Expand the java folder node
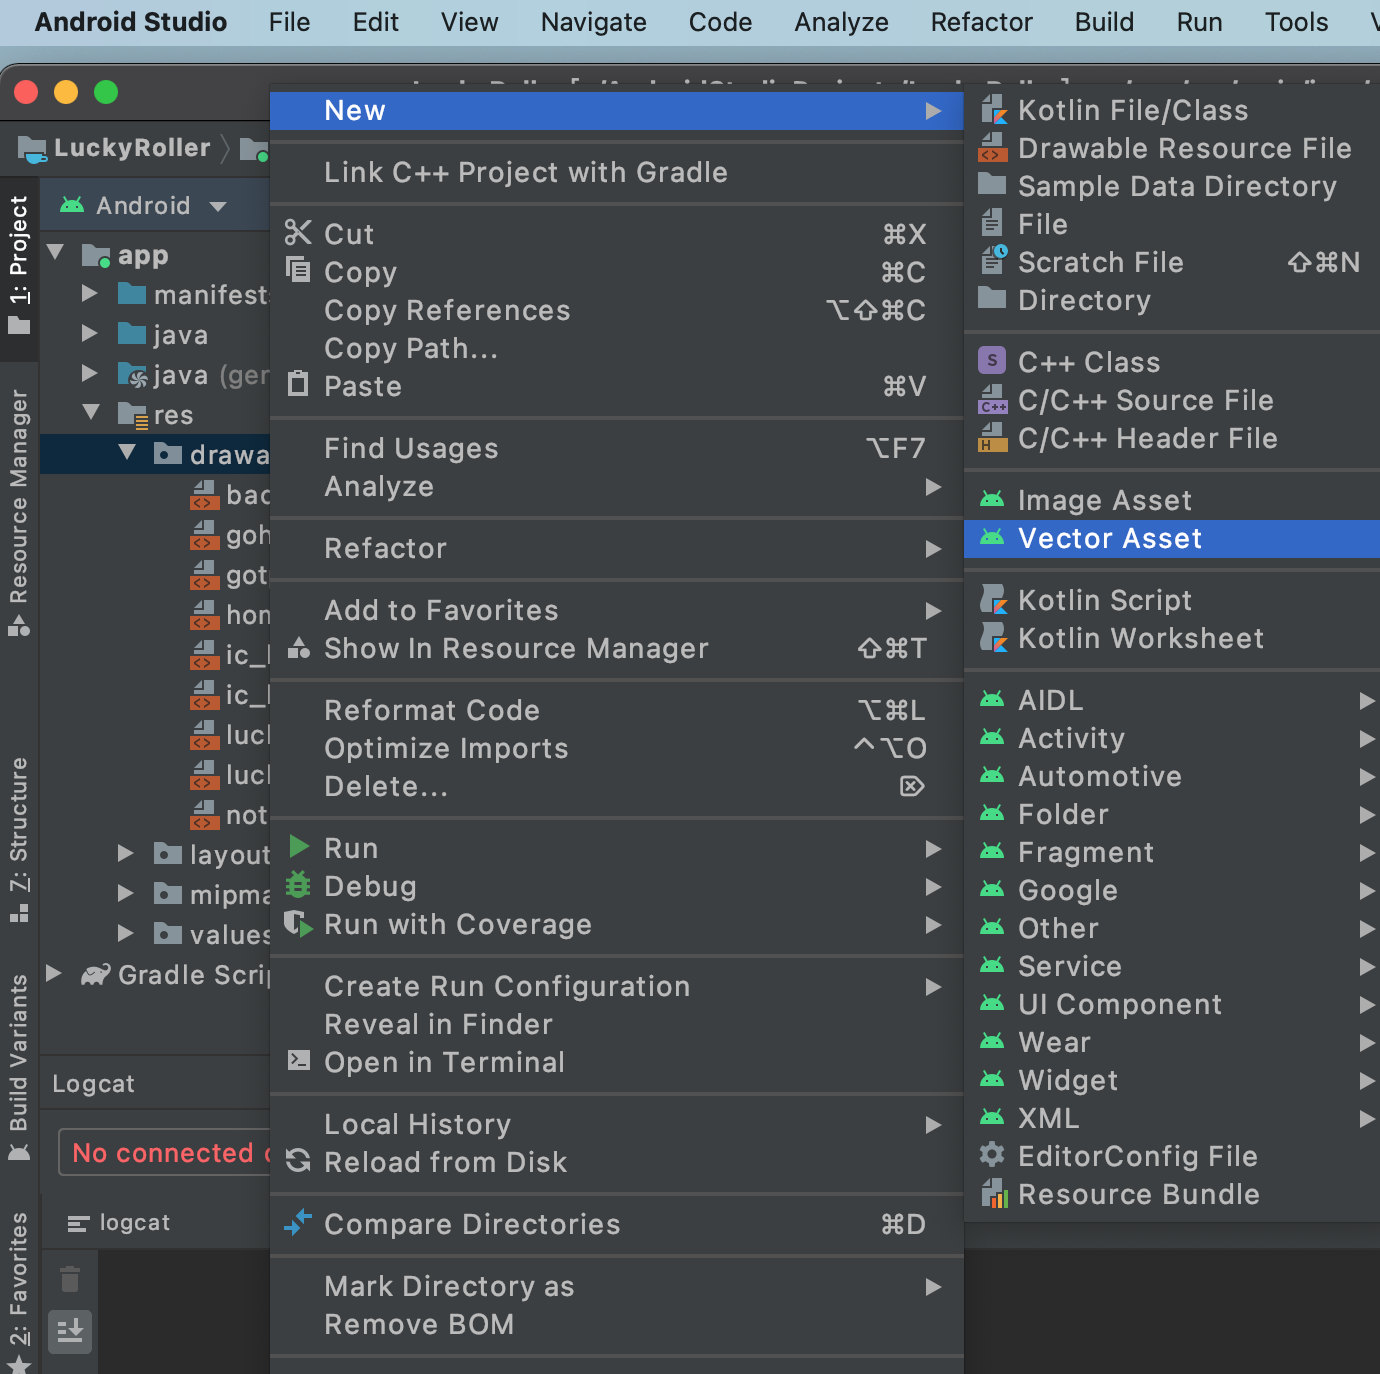This screenshot has height=1374, width=1380. [x=89, y=333]
